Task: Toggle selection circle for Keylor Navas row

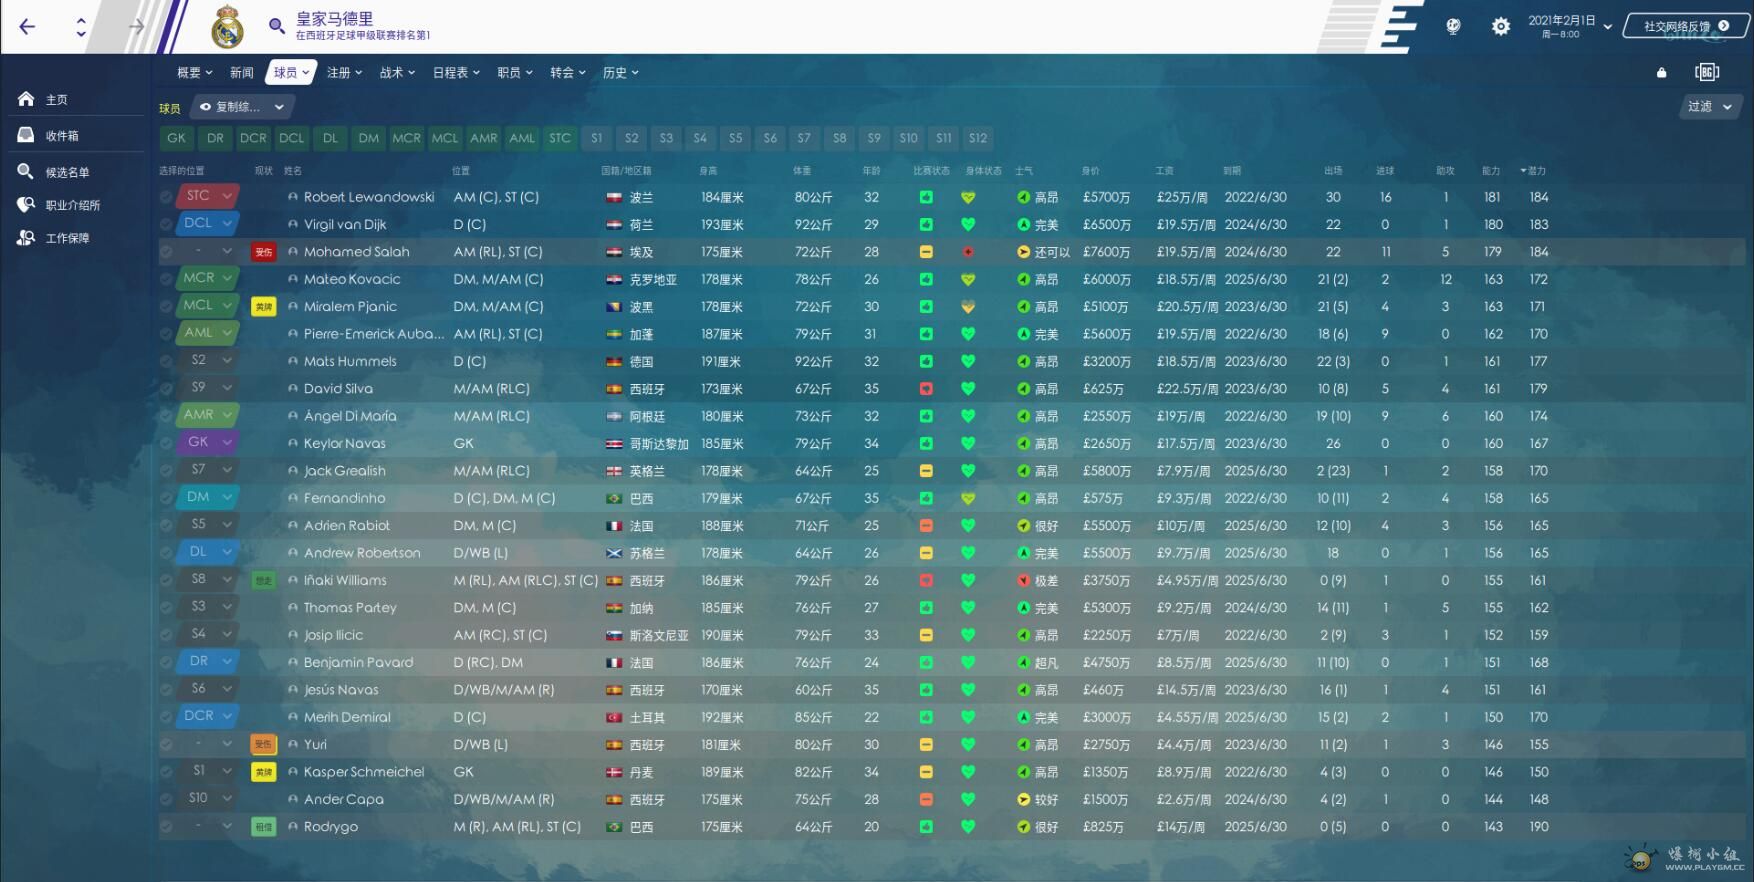Action: pos(166,443)
